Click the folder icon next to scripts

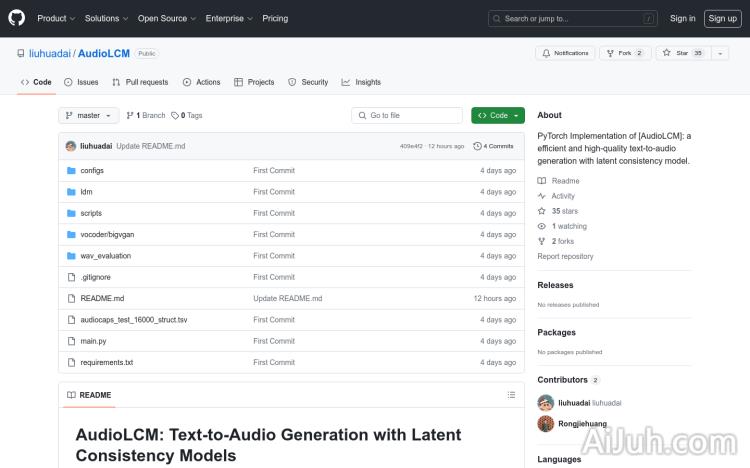71,213
